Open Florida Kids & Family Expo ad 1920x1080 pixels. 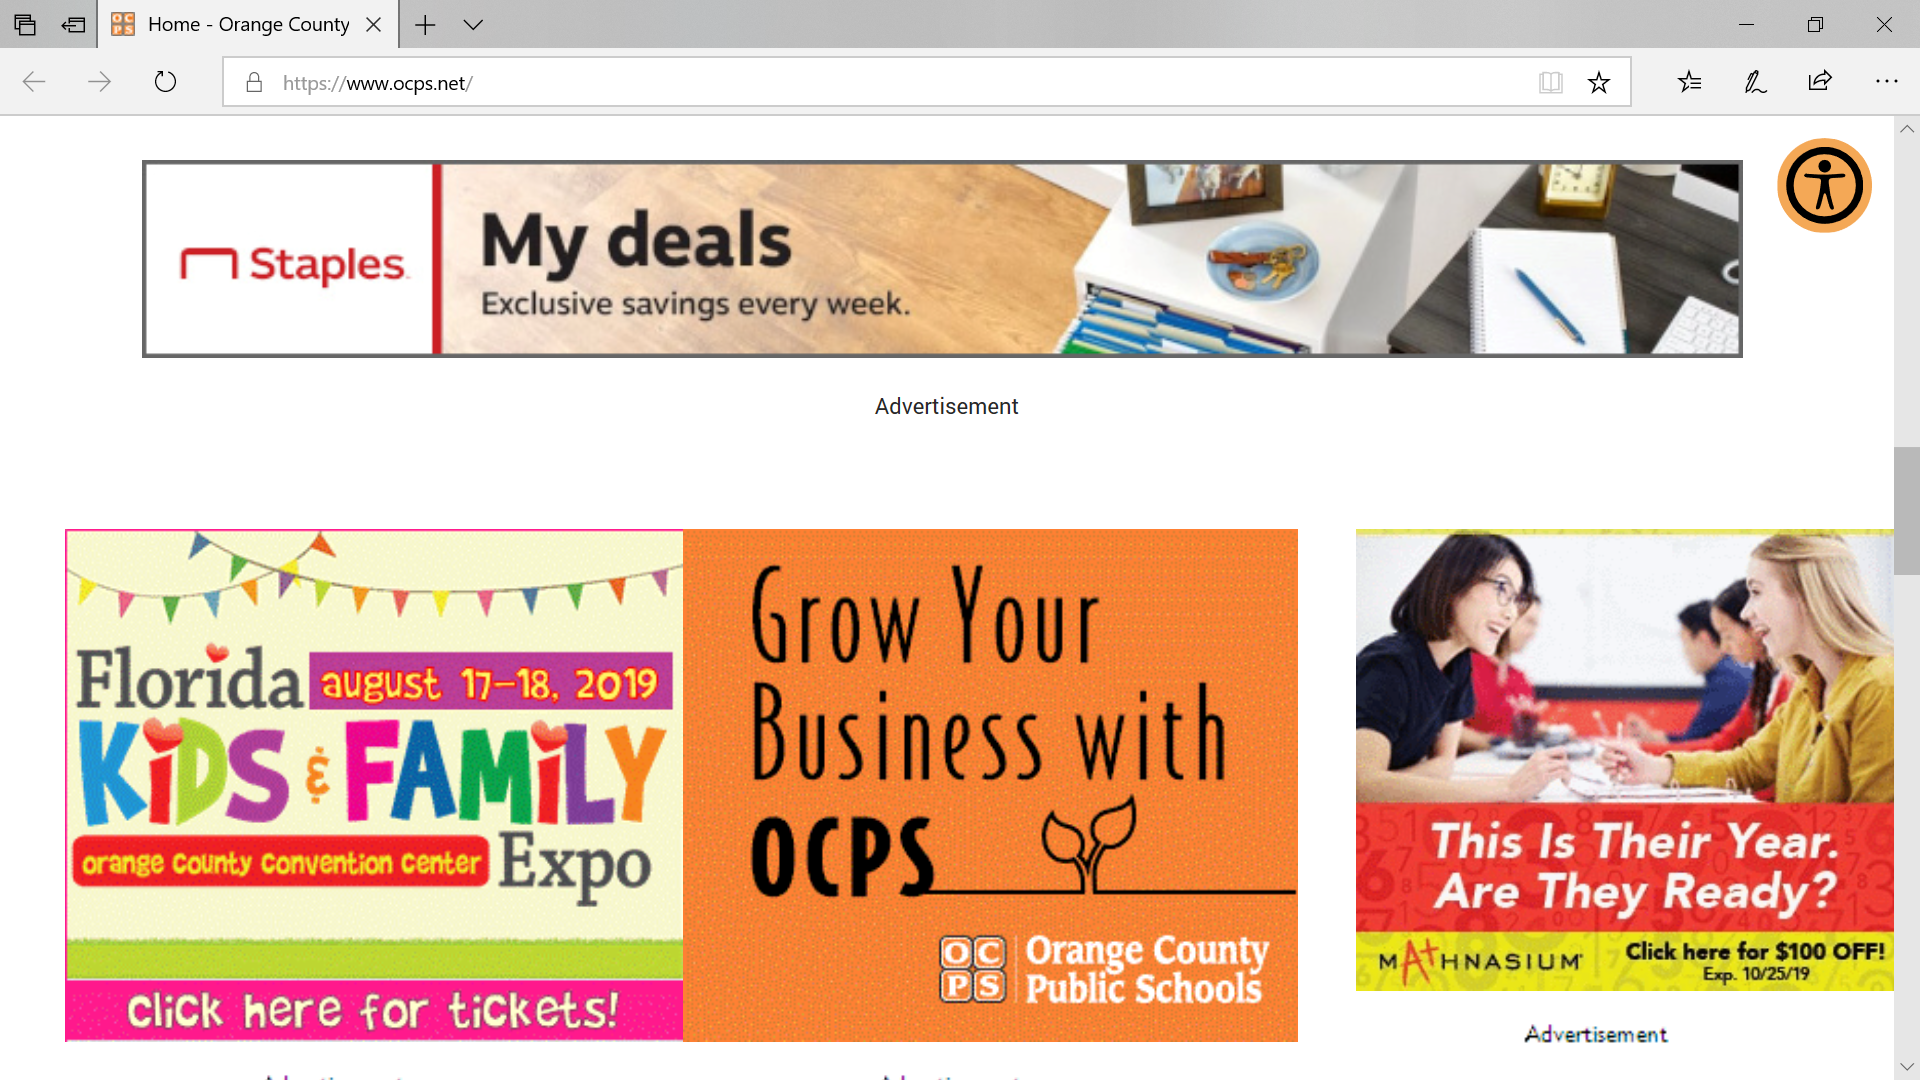click(x=374, y=785)
